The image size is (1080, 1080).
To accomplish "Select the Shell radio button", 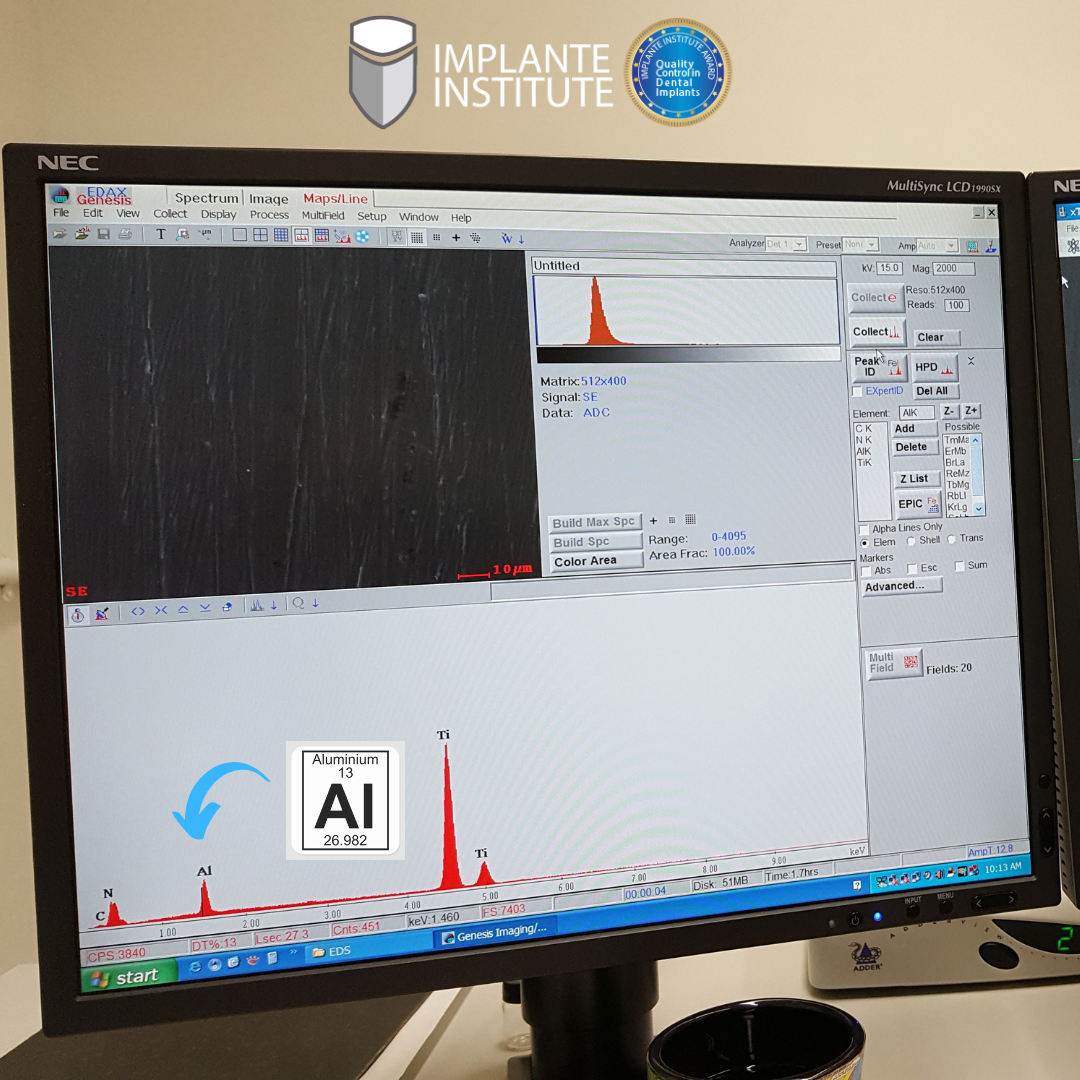I will tap(911, 541).
